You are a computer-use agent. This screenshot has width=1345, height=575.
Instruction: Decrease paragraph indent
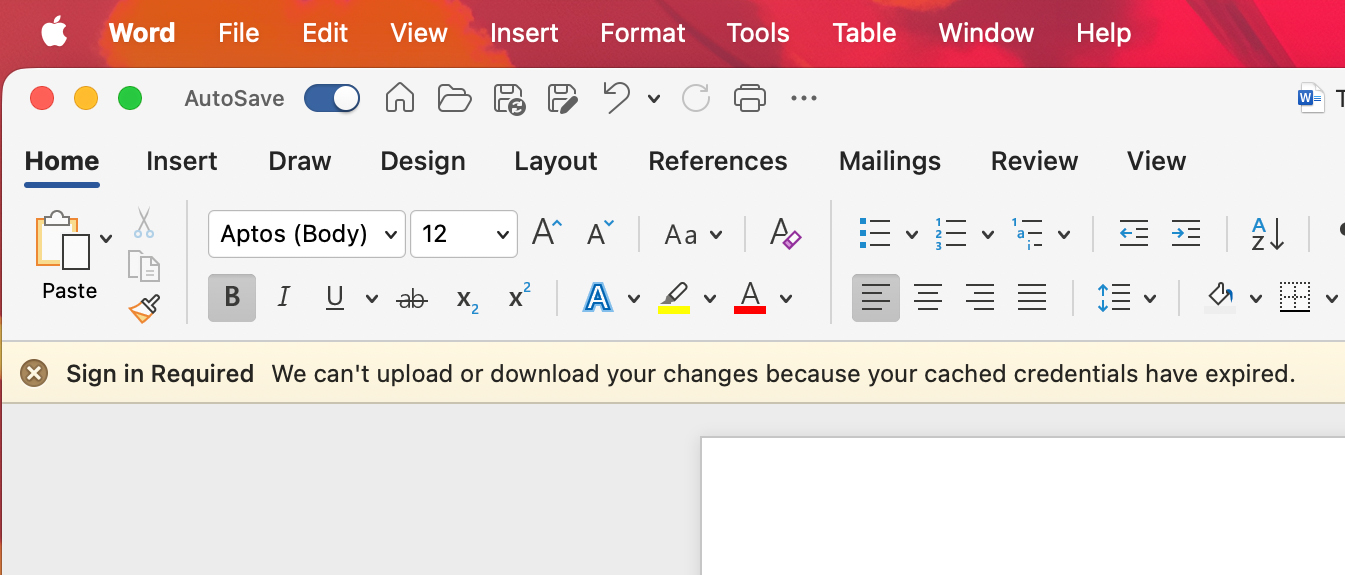(x=1133, y=234)
